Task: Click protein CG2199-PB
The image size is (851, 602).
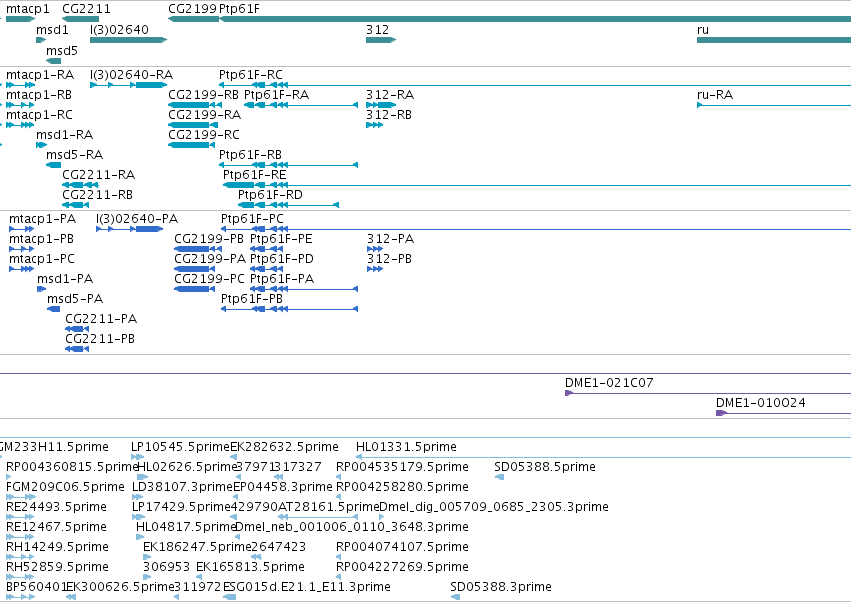Action: (209, 239)
